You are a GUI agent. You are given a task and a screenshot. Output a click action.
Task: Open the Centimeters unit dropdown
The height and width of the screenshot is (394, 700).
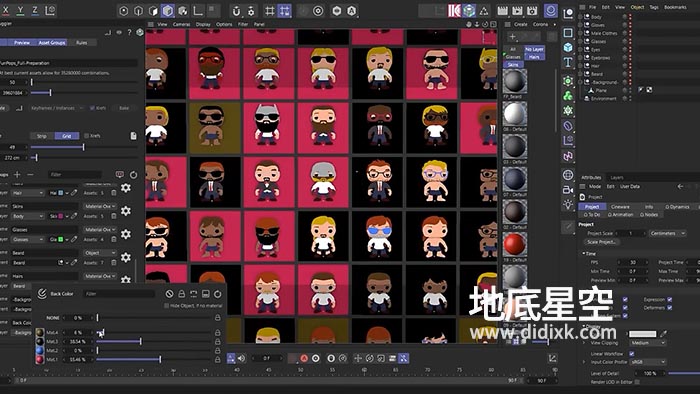click(667, 233)
